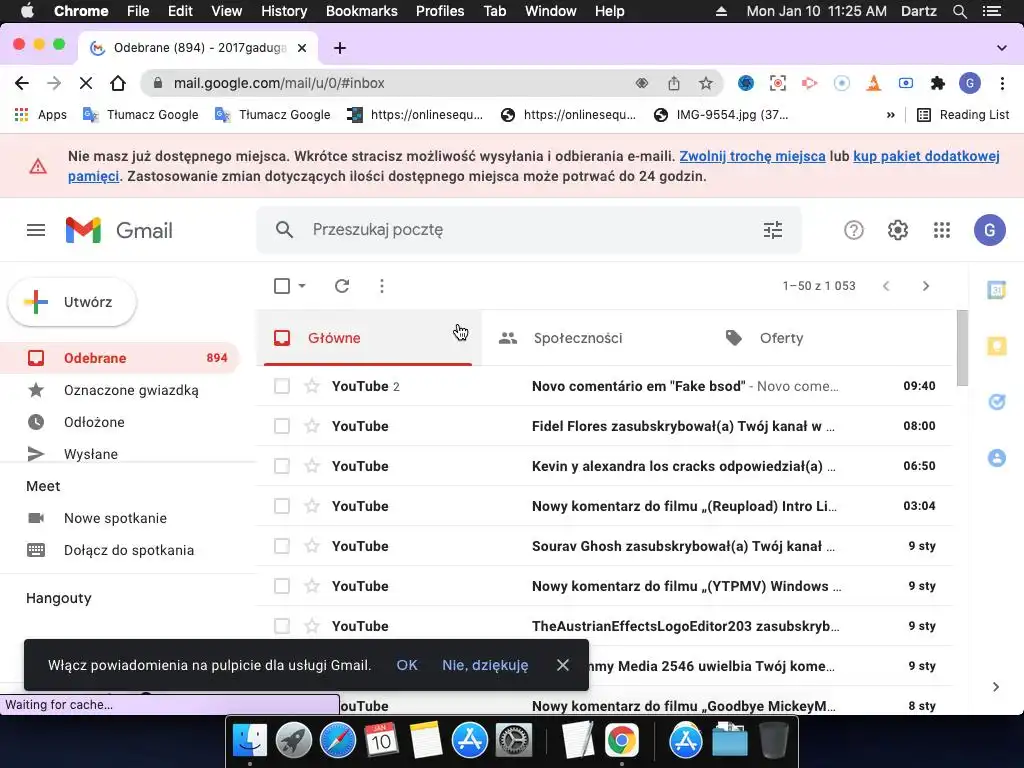Open more options three-dot menu in mail toolbar

(x=382, y=286)
